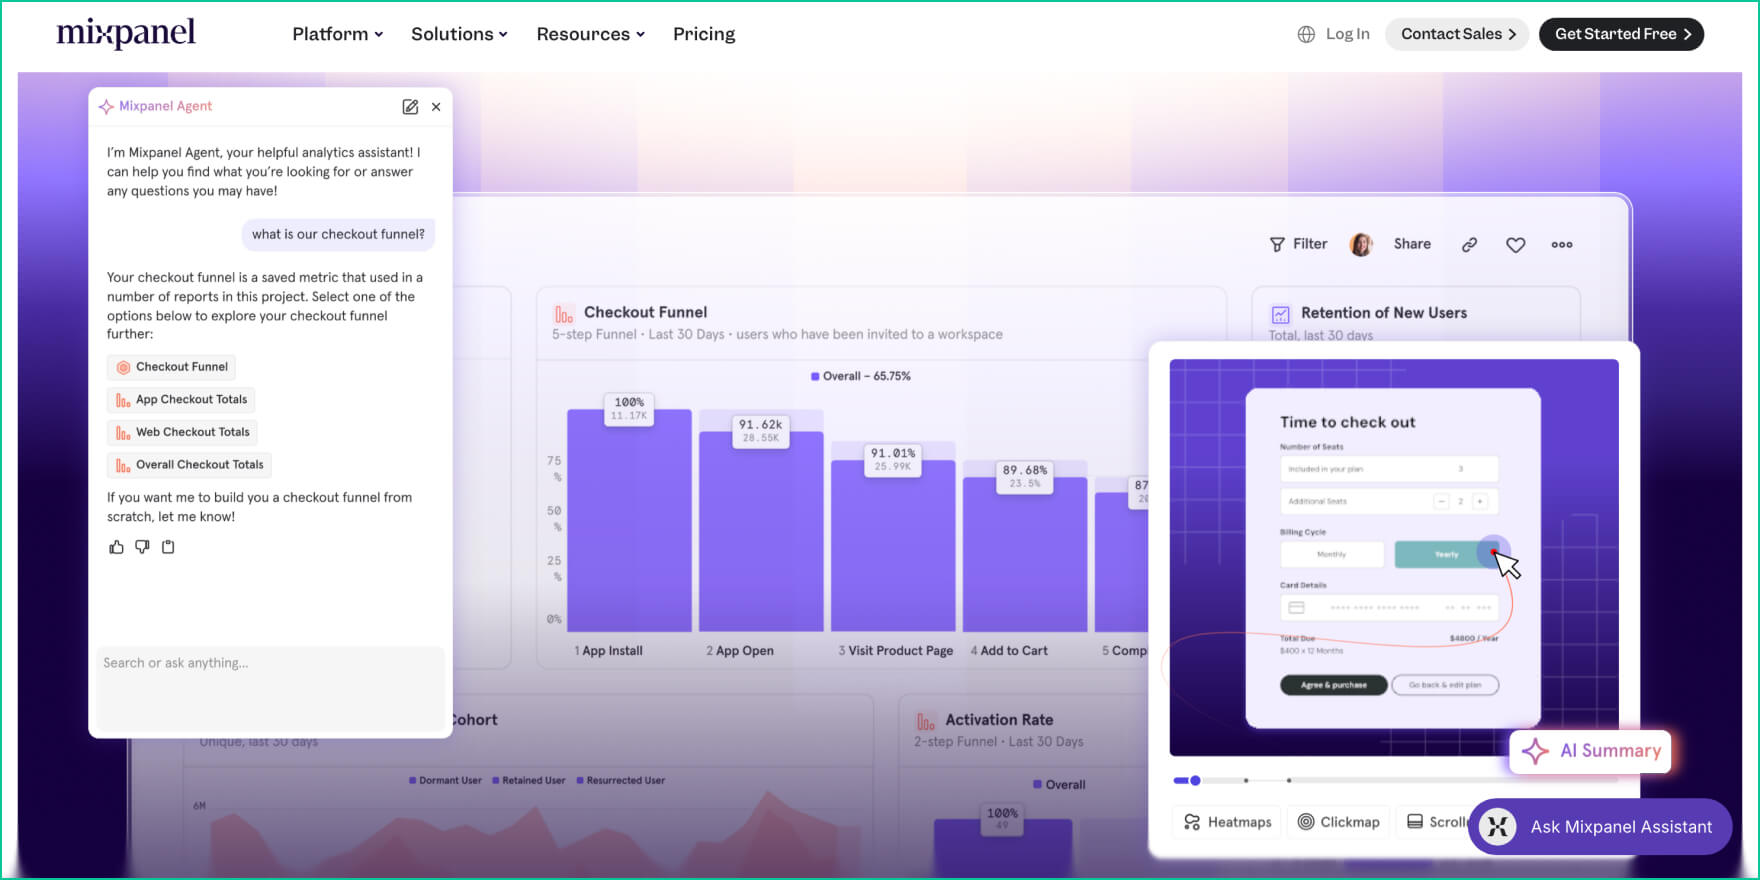Image resolution: width=1760 pixels, height=880 pixels.
Task: Toggle the Dormant User legend item
Action: point(445,781)
